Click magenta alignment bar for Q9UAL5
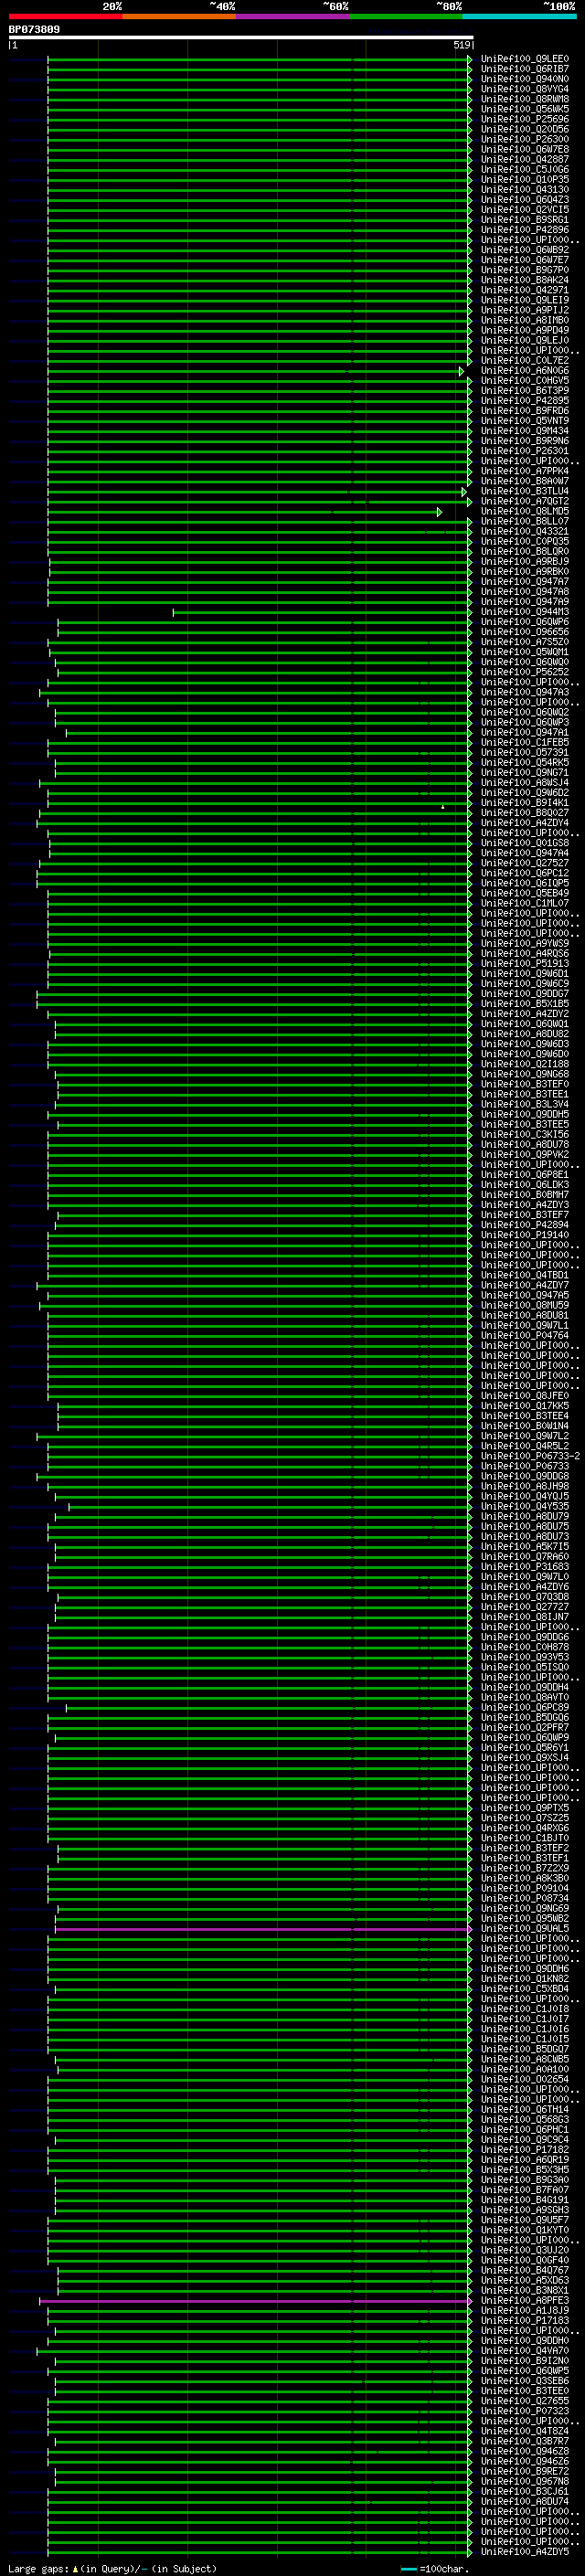This screenshot has height=2576, width=585. (x=262, y=1929)
